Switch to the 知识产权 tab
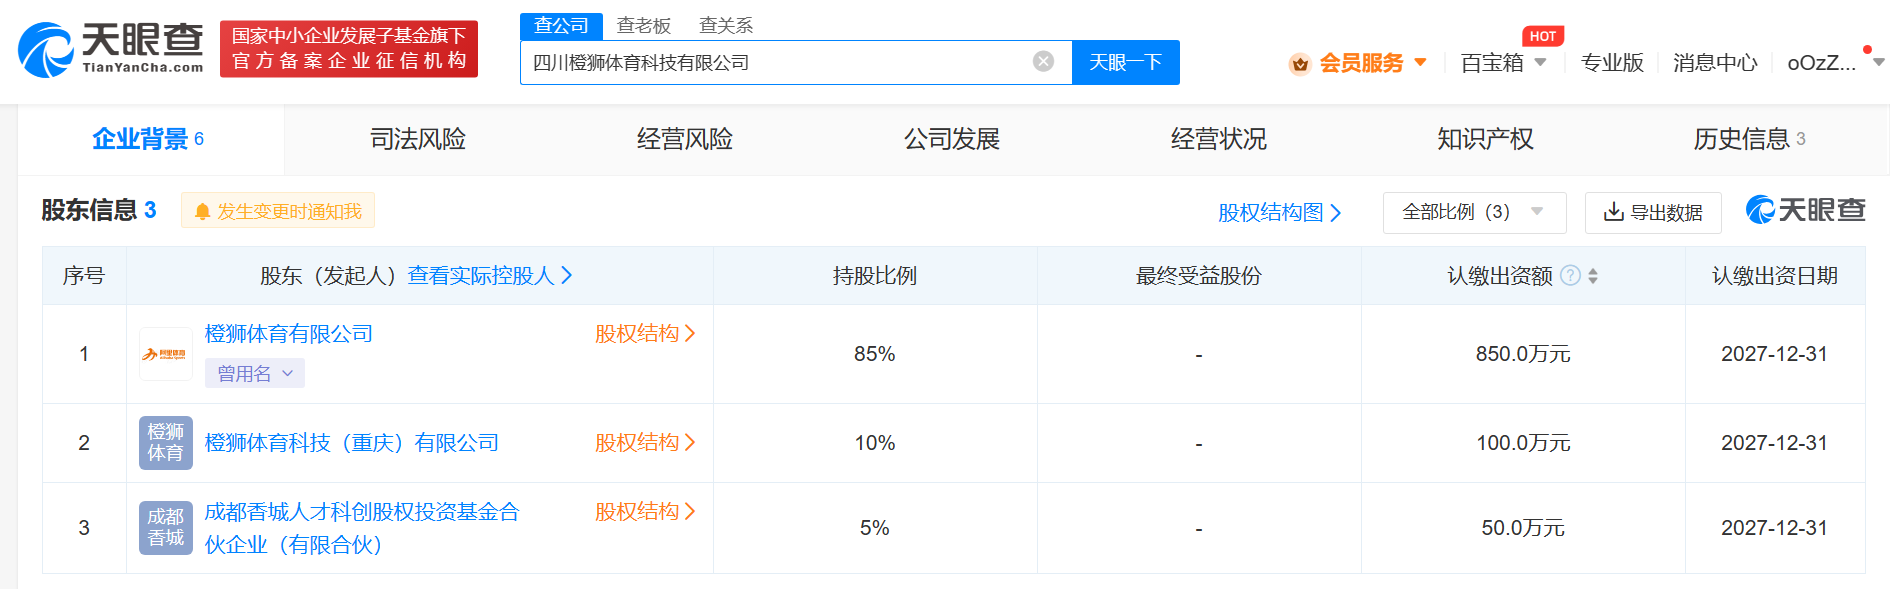Image resolution: width=1890 pixels, height=589 pixels. [x=1485, y=139]
